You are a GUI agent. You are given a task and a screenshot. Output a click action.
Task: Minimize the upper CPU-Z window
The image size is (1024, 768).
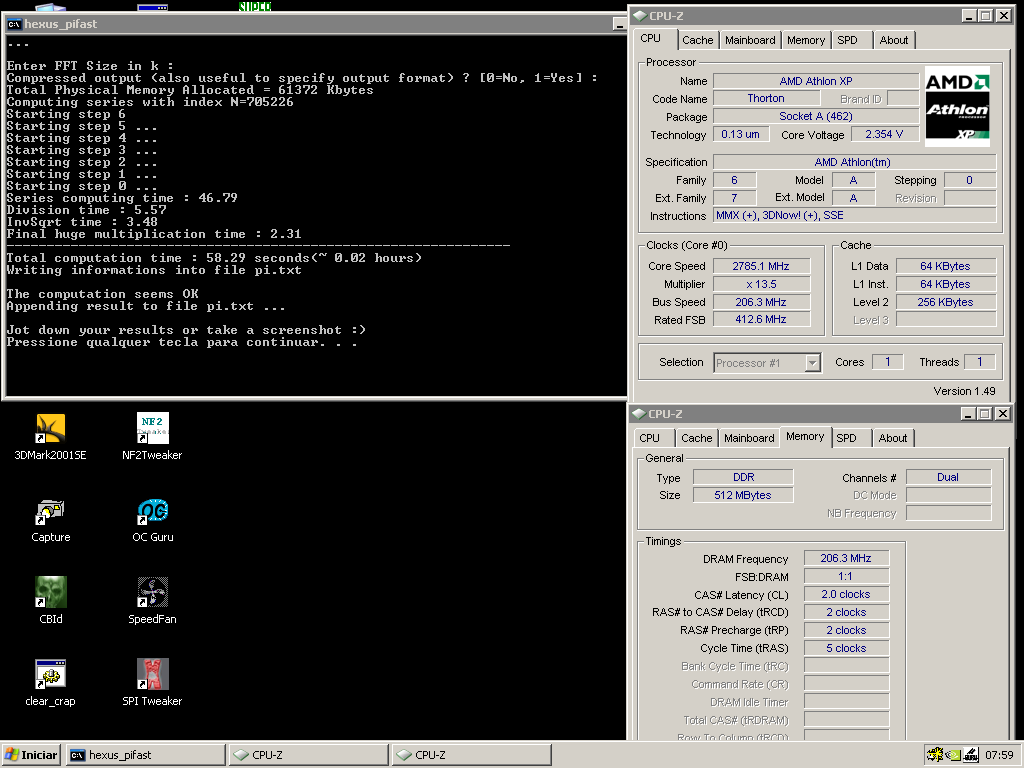tap(969, 16)
